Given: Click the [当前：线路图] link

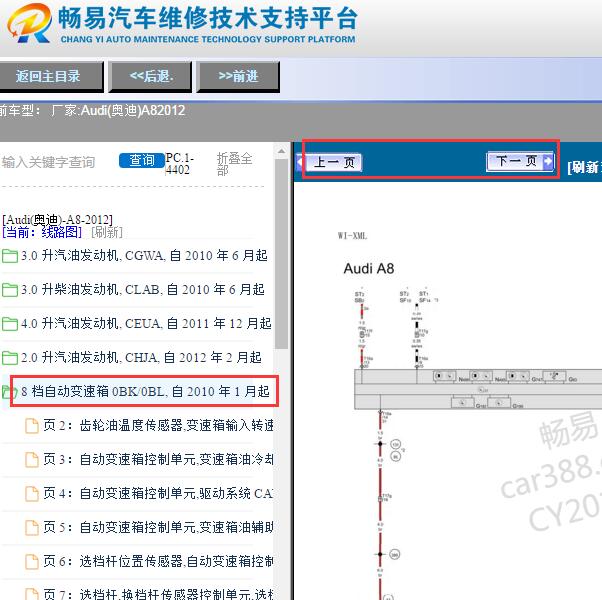Looking at the screenshot, I should (42, 232).
